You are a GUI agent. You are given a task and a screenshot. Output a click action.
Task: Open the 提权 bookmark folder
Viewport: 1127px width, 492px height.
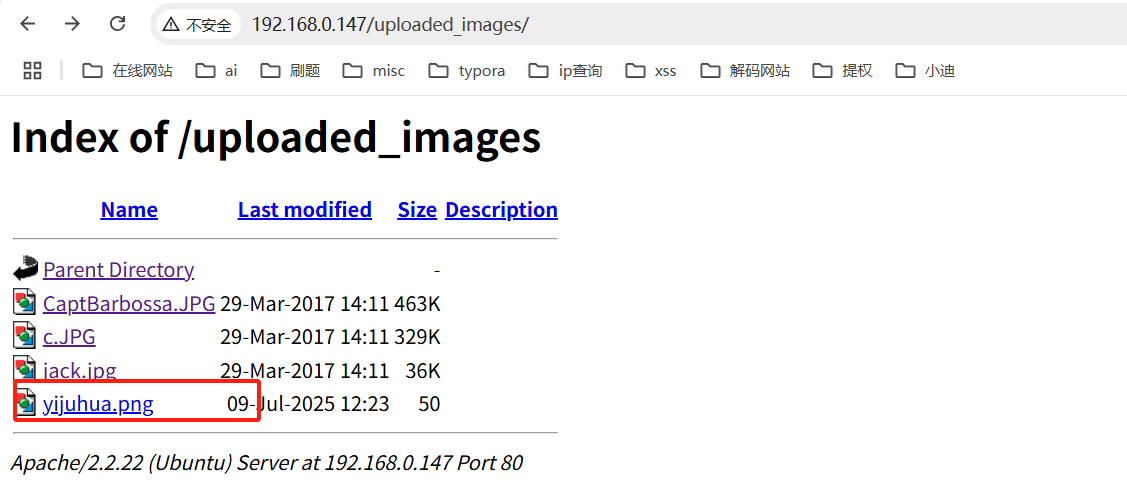(x=843, y=71)
